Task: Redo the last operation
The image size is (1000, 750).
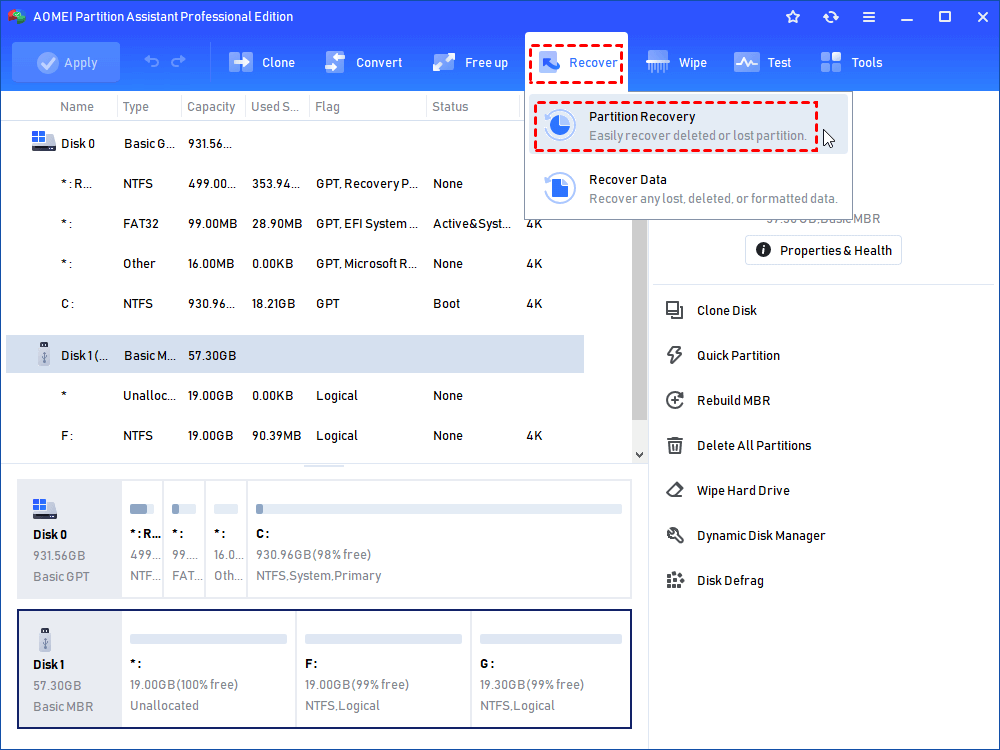Action: (x=179, y=61)
